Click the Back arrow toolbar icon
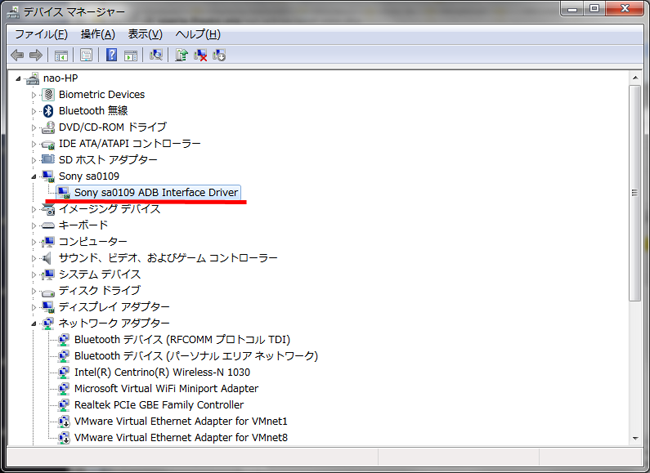The image size is (650, 473). [17, 55]
